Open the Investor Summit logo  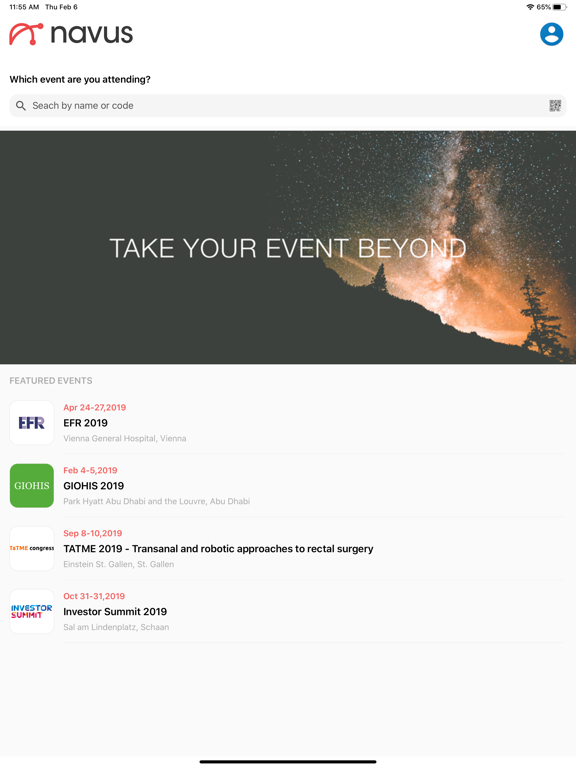pyautogui.click(x=32, y=611)
